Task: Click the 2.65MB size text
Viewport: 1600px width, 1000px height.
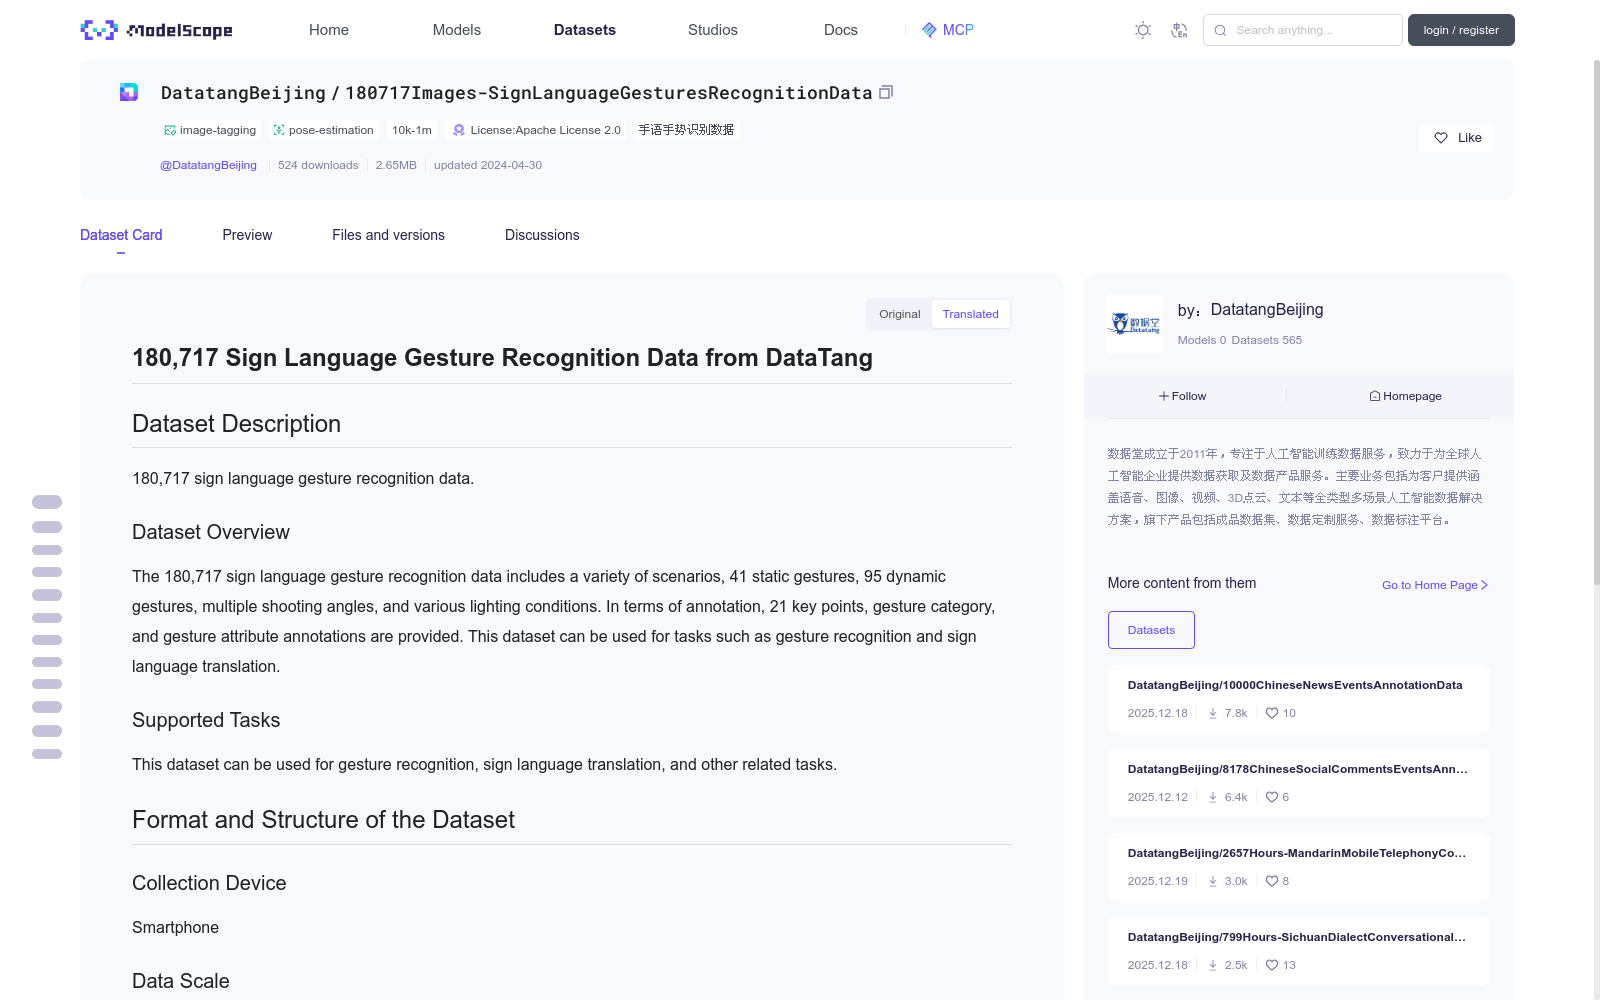Action: pyautogui.click(x=396, y=165)
